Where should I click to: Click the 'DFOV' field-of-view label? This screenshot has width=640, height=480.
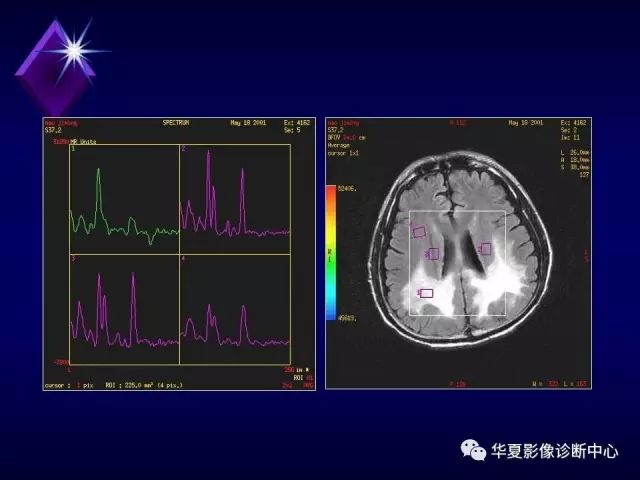coord(346,138)
